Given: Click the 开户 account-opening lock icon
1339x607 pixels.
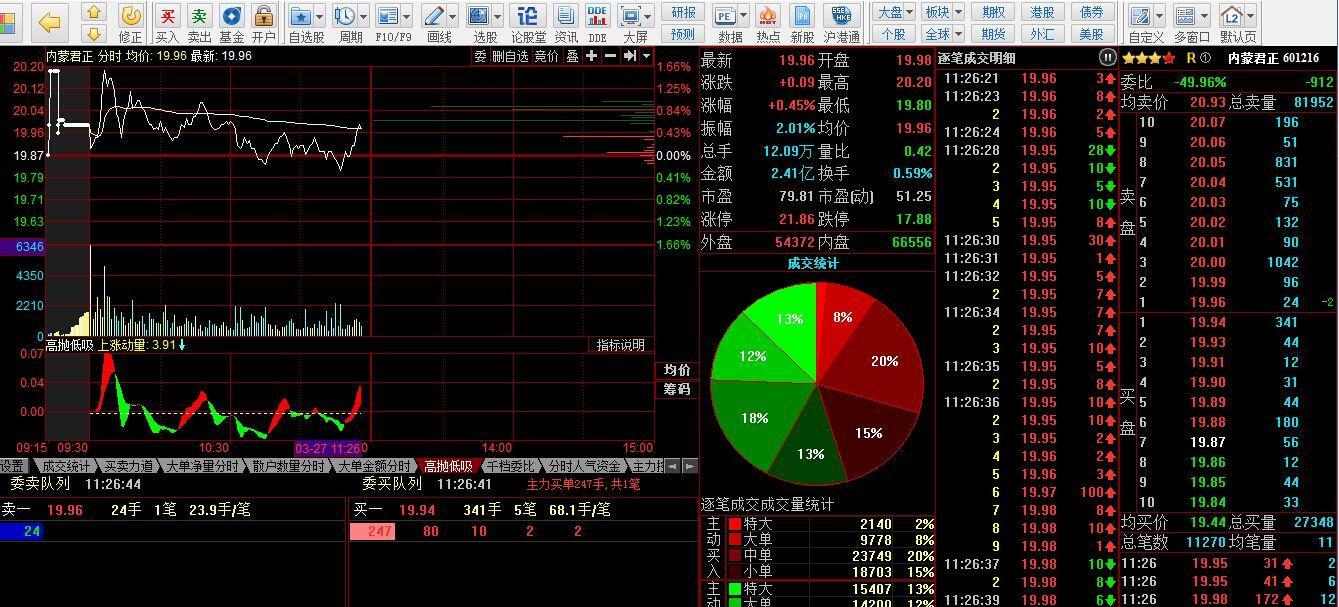Looking at the screenshot, I should [x=264, y=16].
